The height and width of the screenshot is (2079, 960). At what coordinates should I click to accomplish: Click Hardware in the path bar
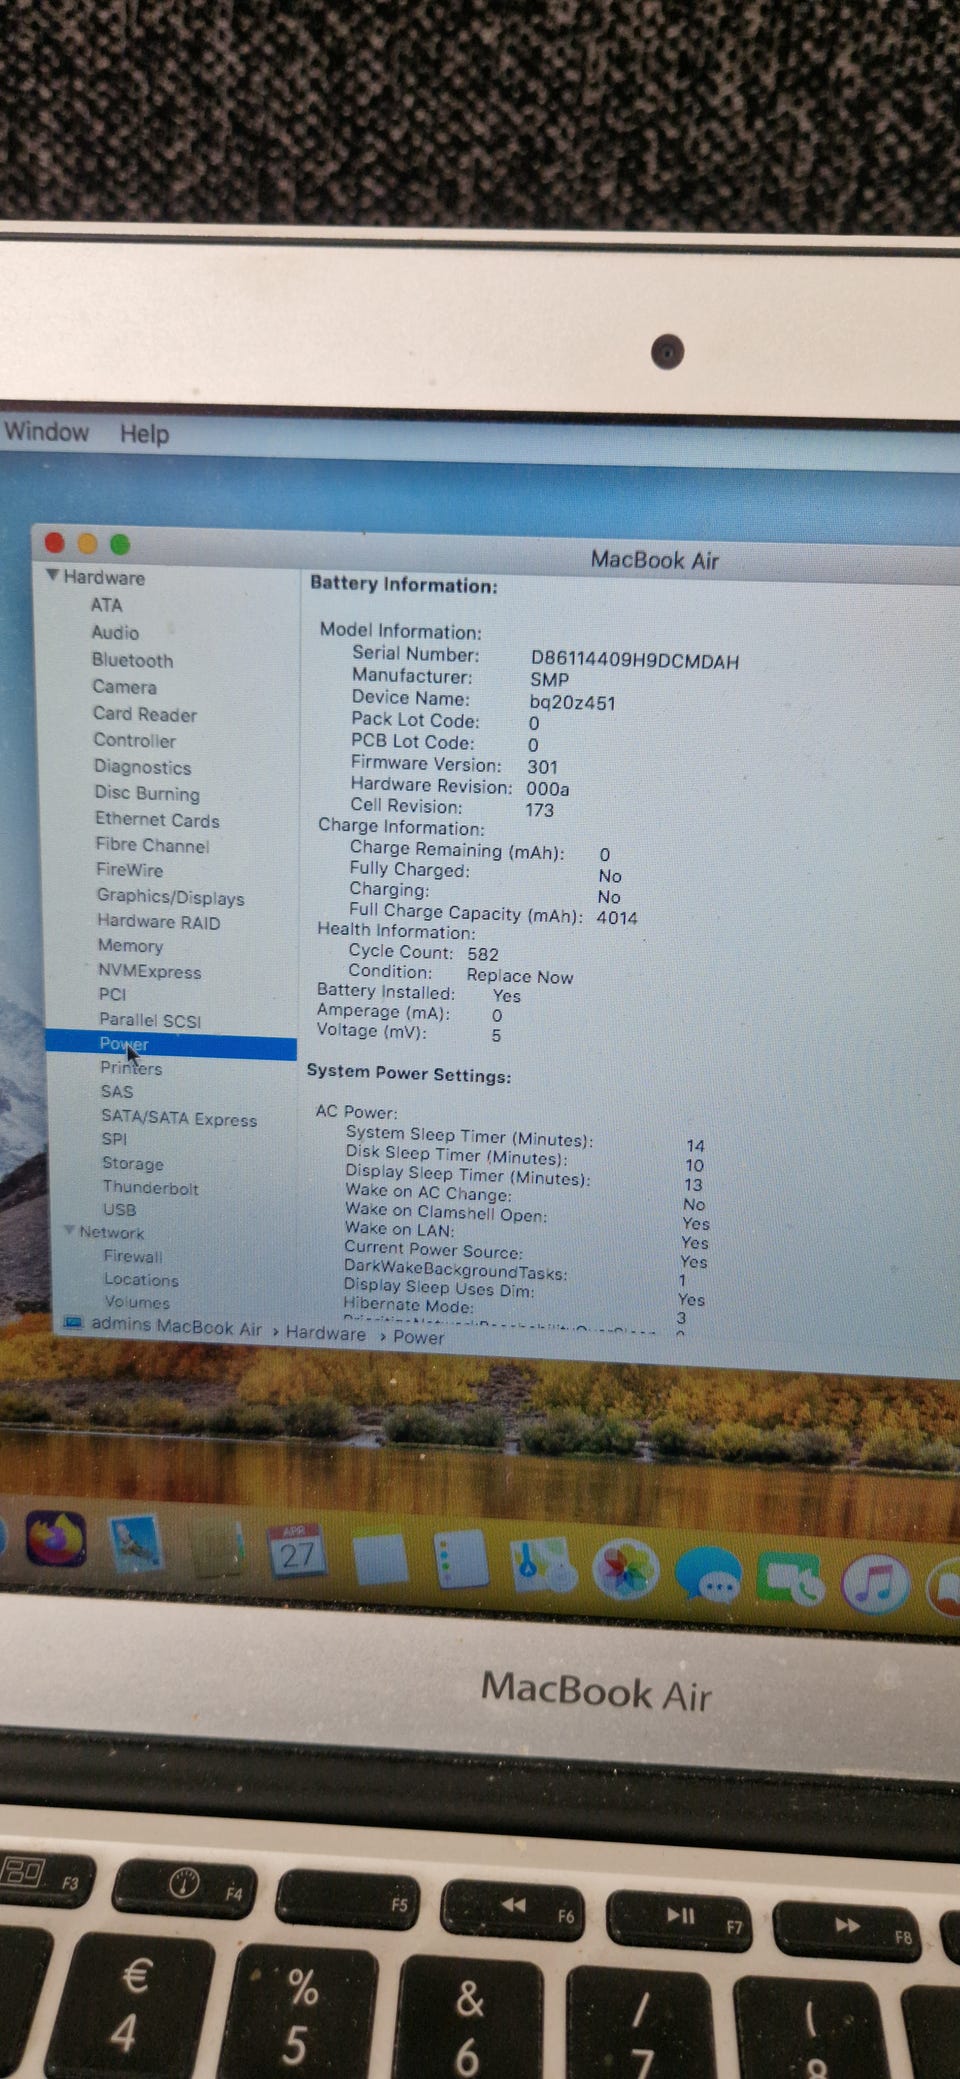pyautogui.click(x=325, y=1333)
